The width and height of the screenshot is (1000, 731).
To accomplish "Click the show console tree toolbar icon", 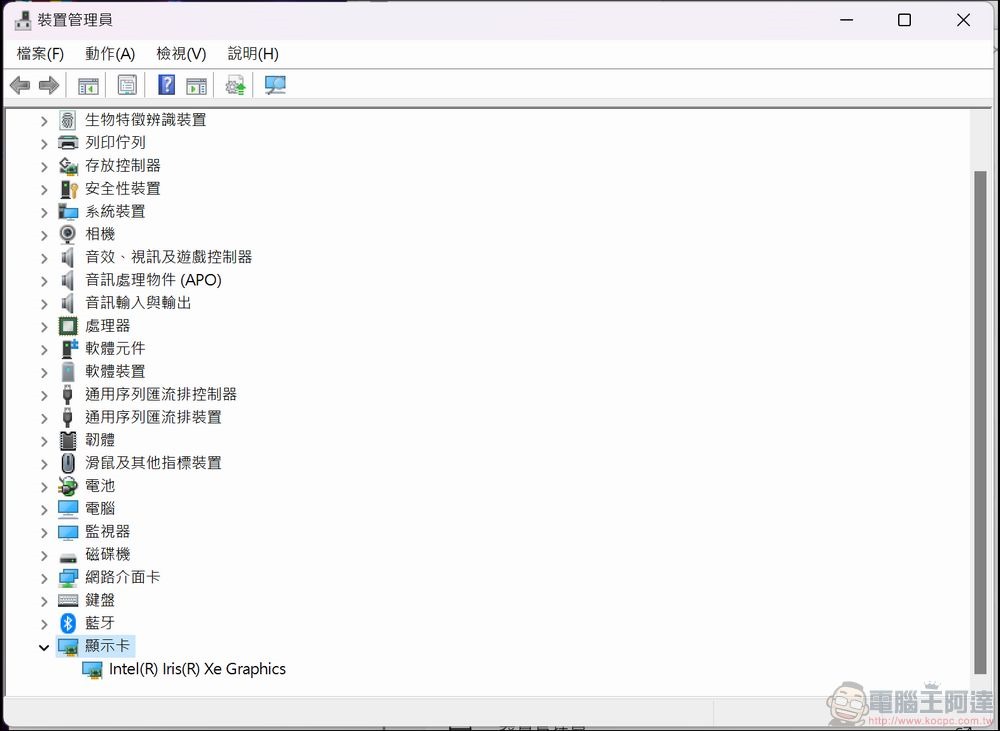I will (x=87, y=85).
